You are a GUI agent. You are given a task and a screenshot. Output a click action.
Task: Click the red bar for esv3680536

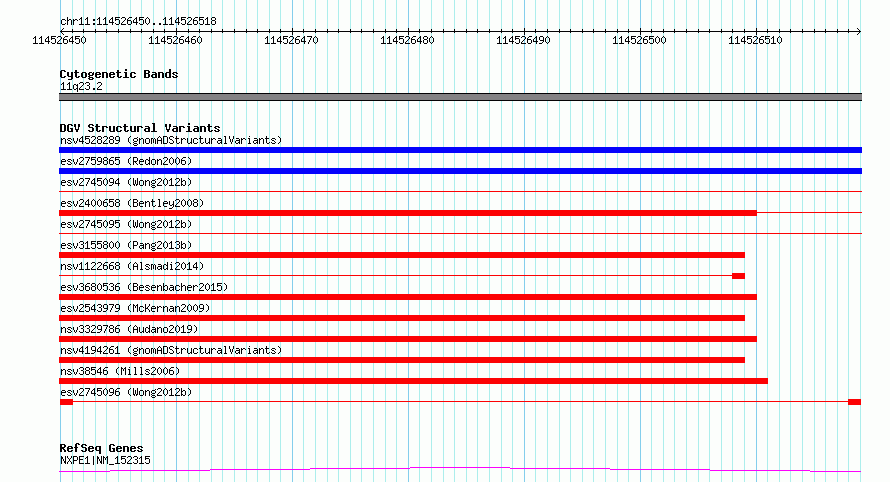(x=408, y=297)
